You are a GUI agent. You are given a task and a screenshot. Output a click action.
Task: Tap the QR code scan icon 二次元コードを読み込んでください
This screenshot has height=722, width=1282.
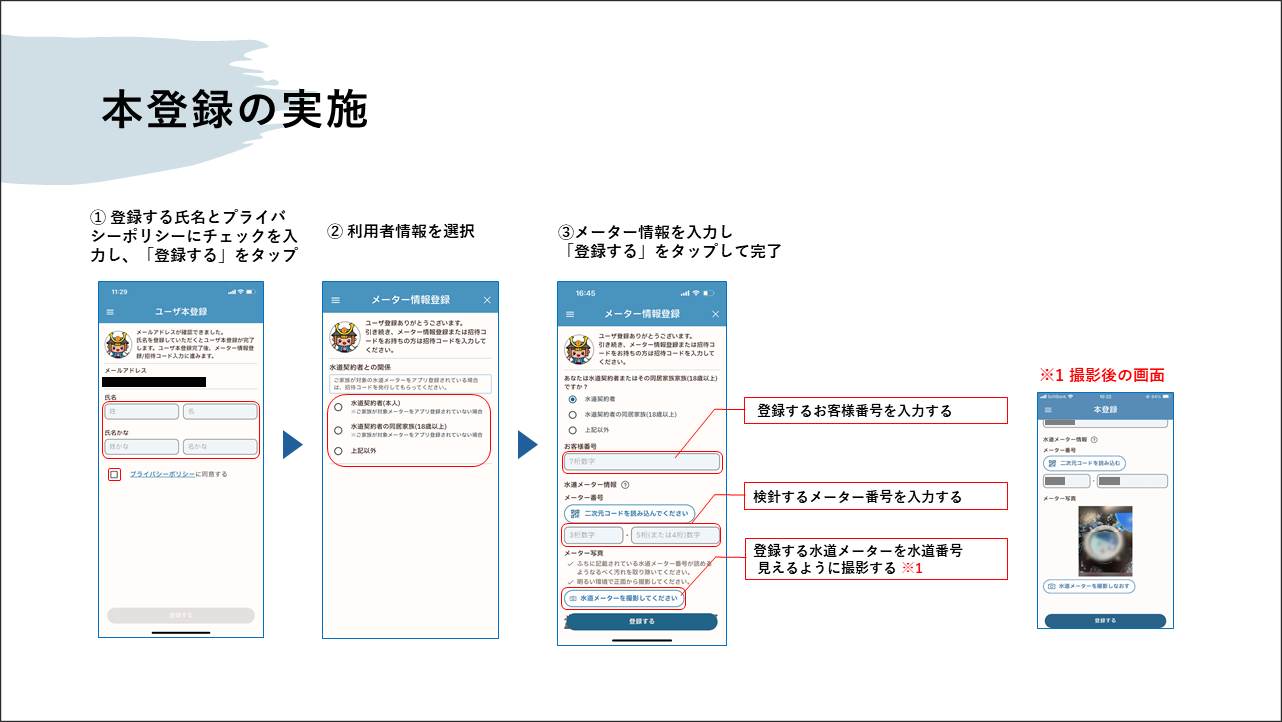click(x=575, y=512)
